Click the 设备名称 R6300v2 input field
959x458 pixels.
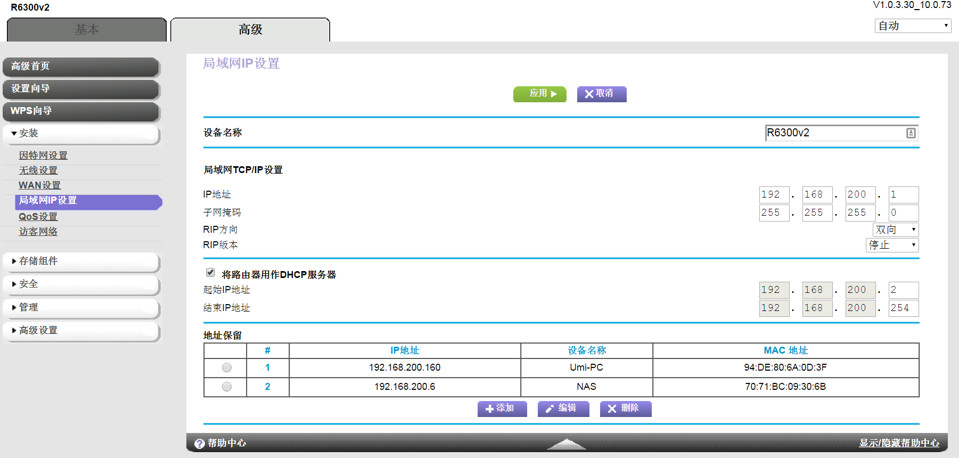coord(833,133)
